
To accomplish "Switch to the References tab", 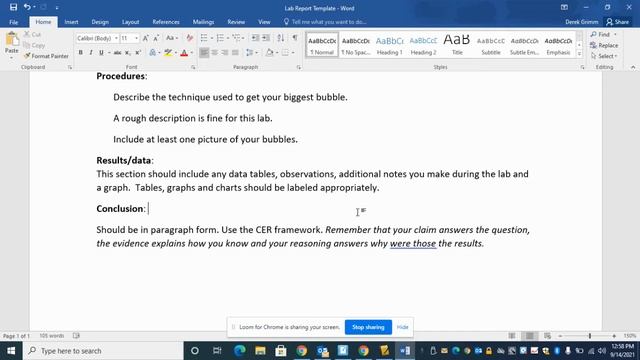I will pyautogui.click(x=166, y=22).
